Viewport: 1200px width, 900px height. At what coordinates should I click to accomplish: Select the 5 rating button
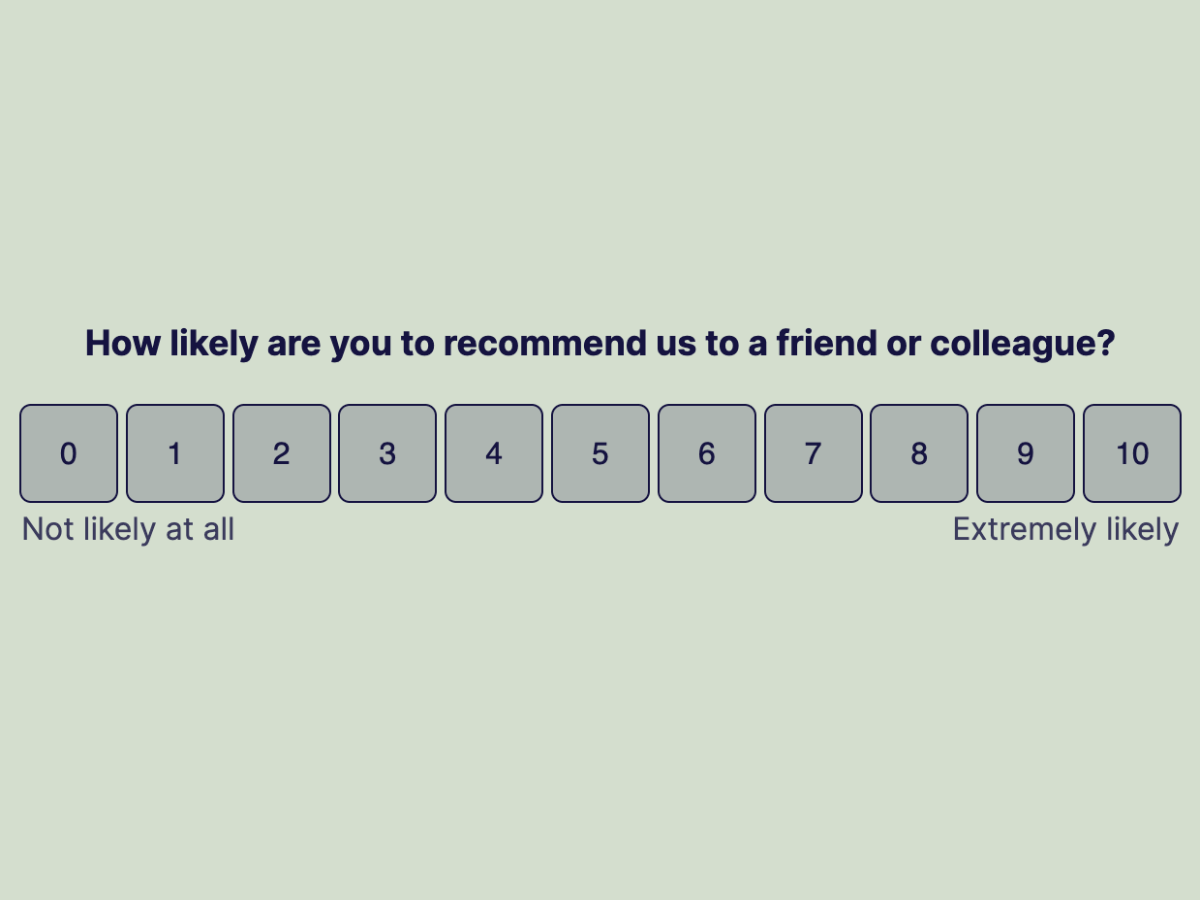[x=600, y=453]
